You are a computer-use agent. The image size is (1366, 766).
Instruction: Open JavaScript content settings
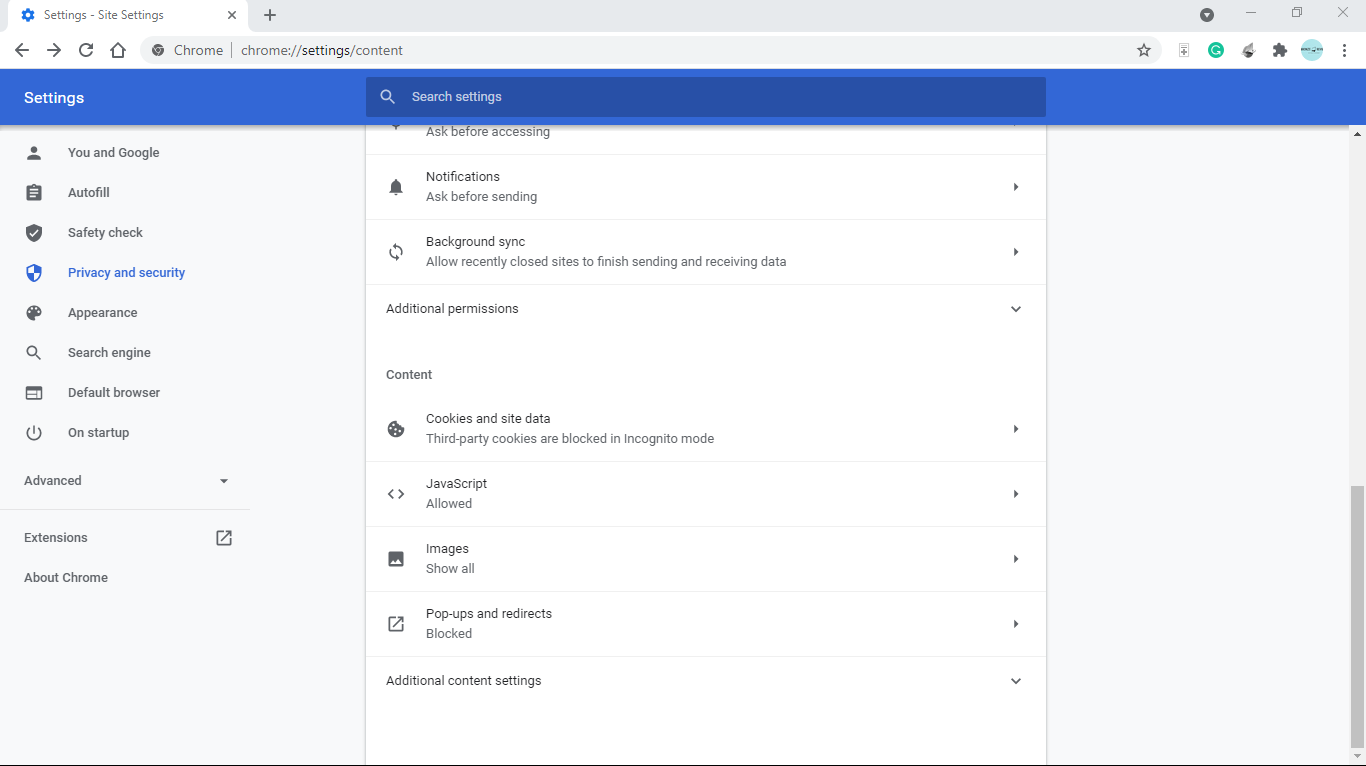click(x=705, y=494)
